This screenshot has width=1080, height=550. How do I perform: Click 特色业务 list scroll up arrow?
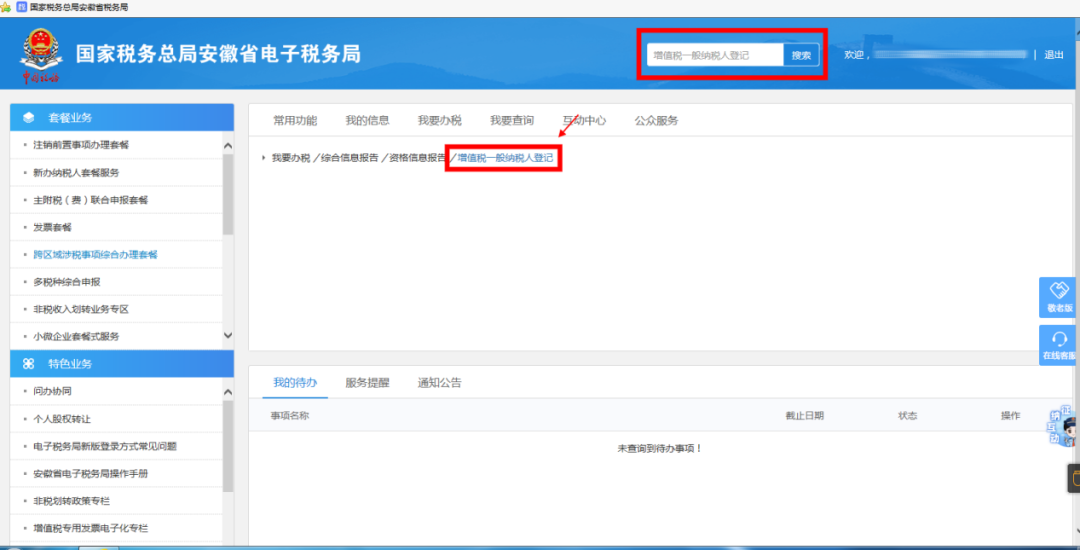[229, 392]
